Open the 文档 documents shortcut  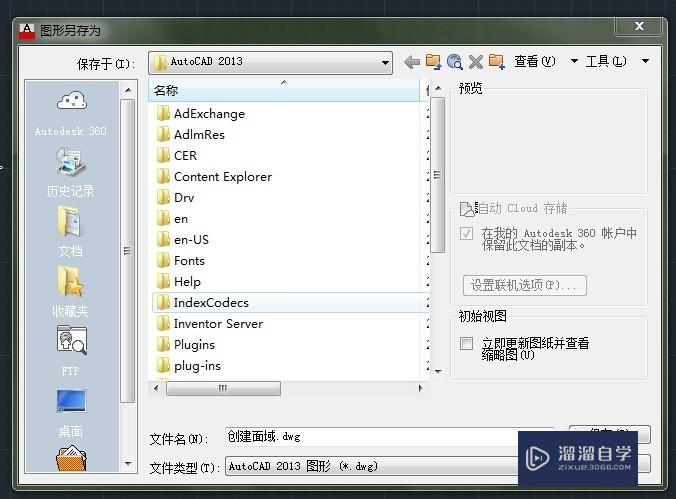tap(70, 231)
